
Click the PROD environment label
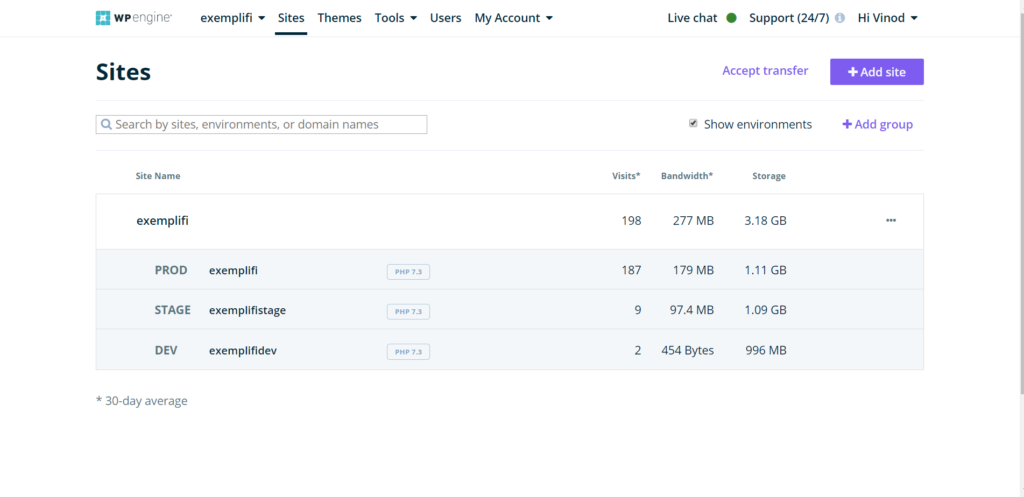pyautogui.click(x=171, y=270)
